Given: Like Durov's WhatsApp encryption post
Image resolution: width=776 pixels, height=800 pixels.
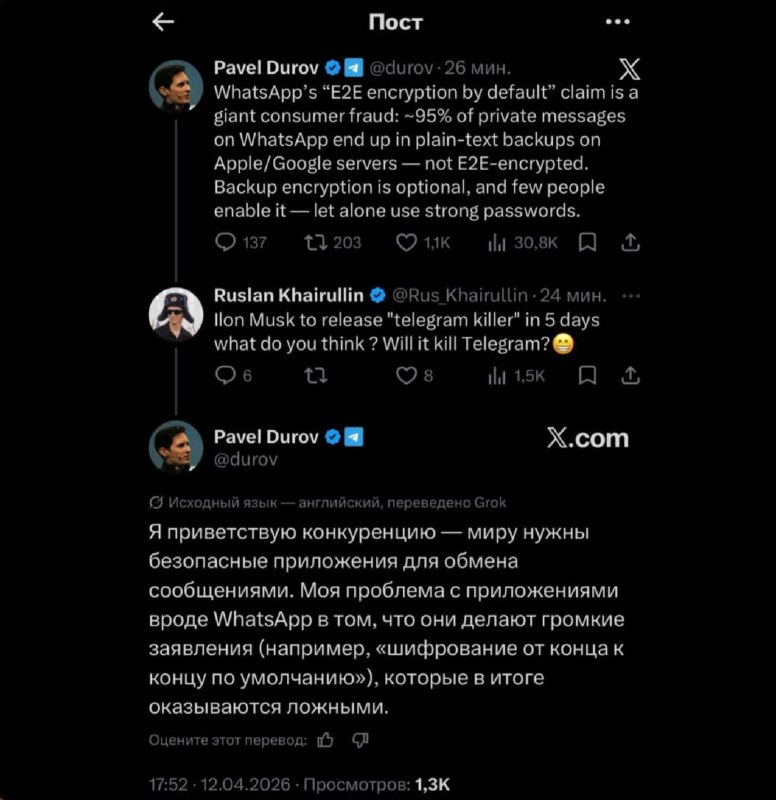Looking at the screenshot, I should click(x=405, y=242).
